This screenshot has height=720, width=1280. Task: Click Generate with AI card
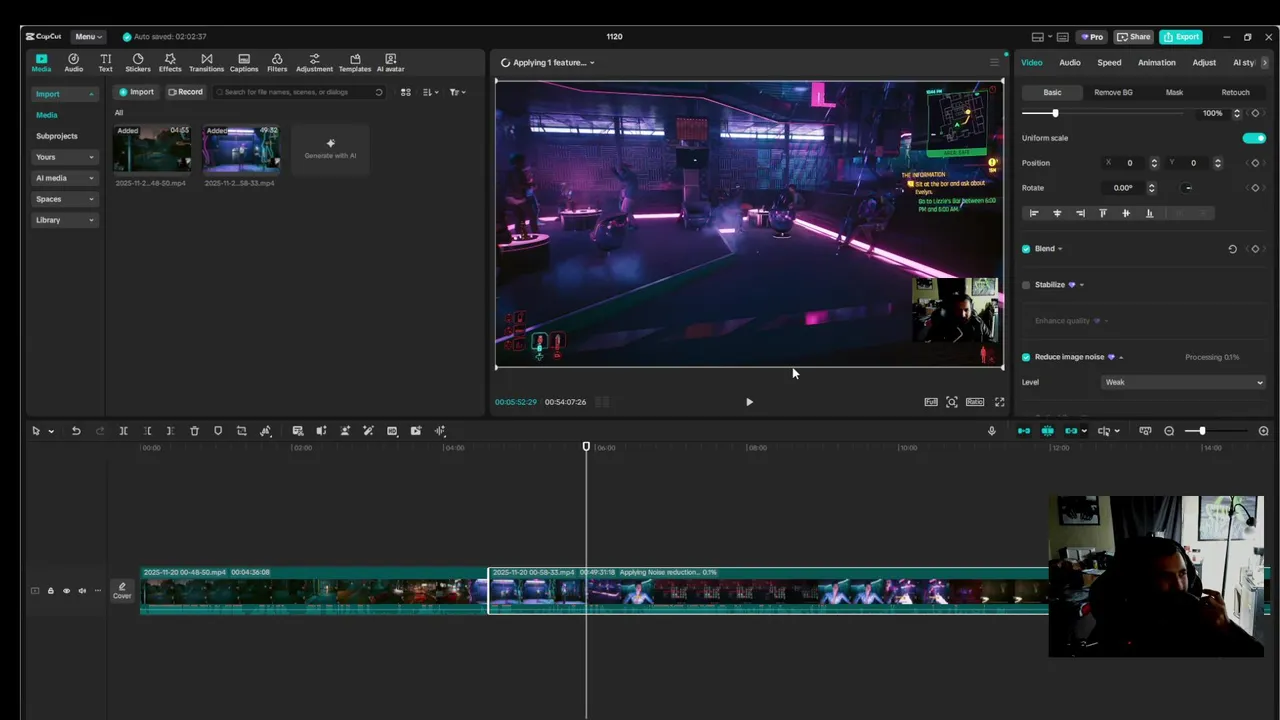[331, 149]
